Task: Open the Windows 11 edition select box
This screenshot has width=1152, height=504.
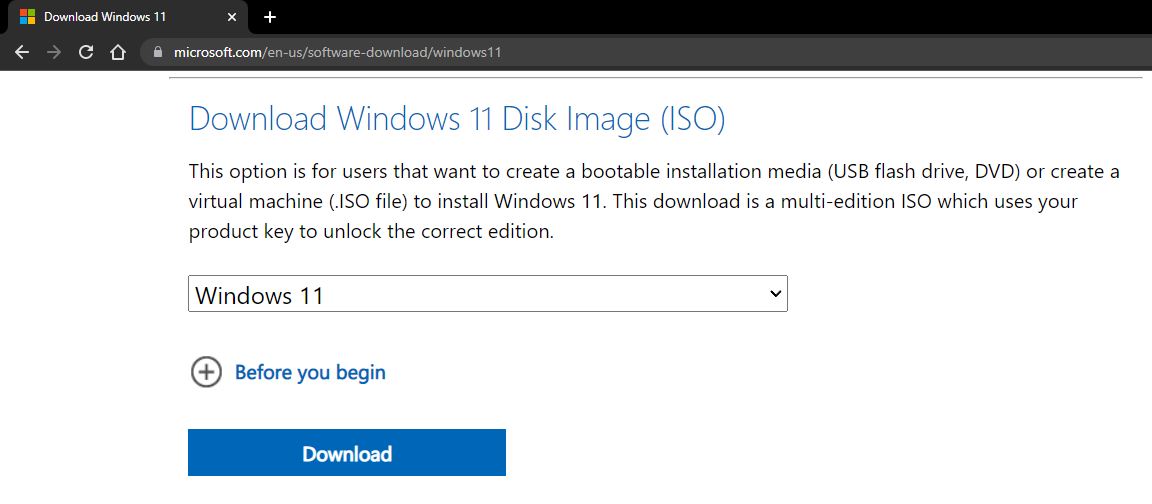Action: point(488,294)
